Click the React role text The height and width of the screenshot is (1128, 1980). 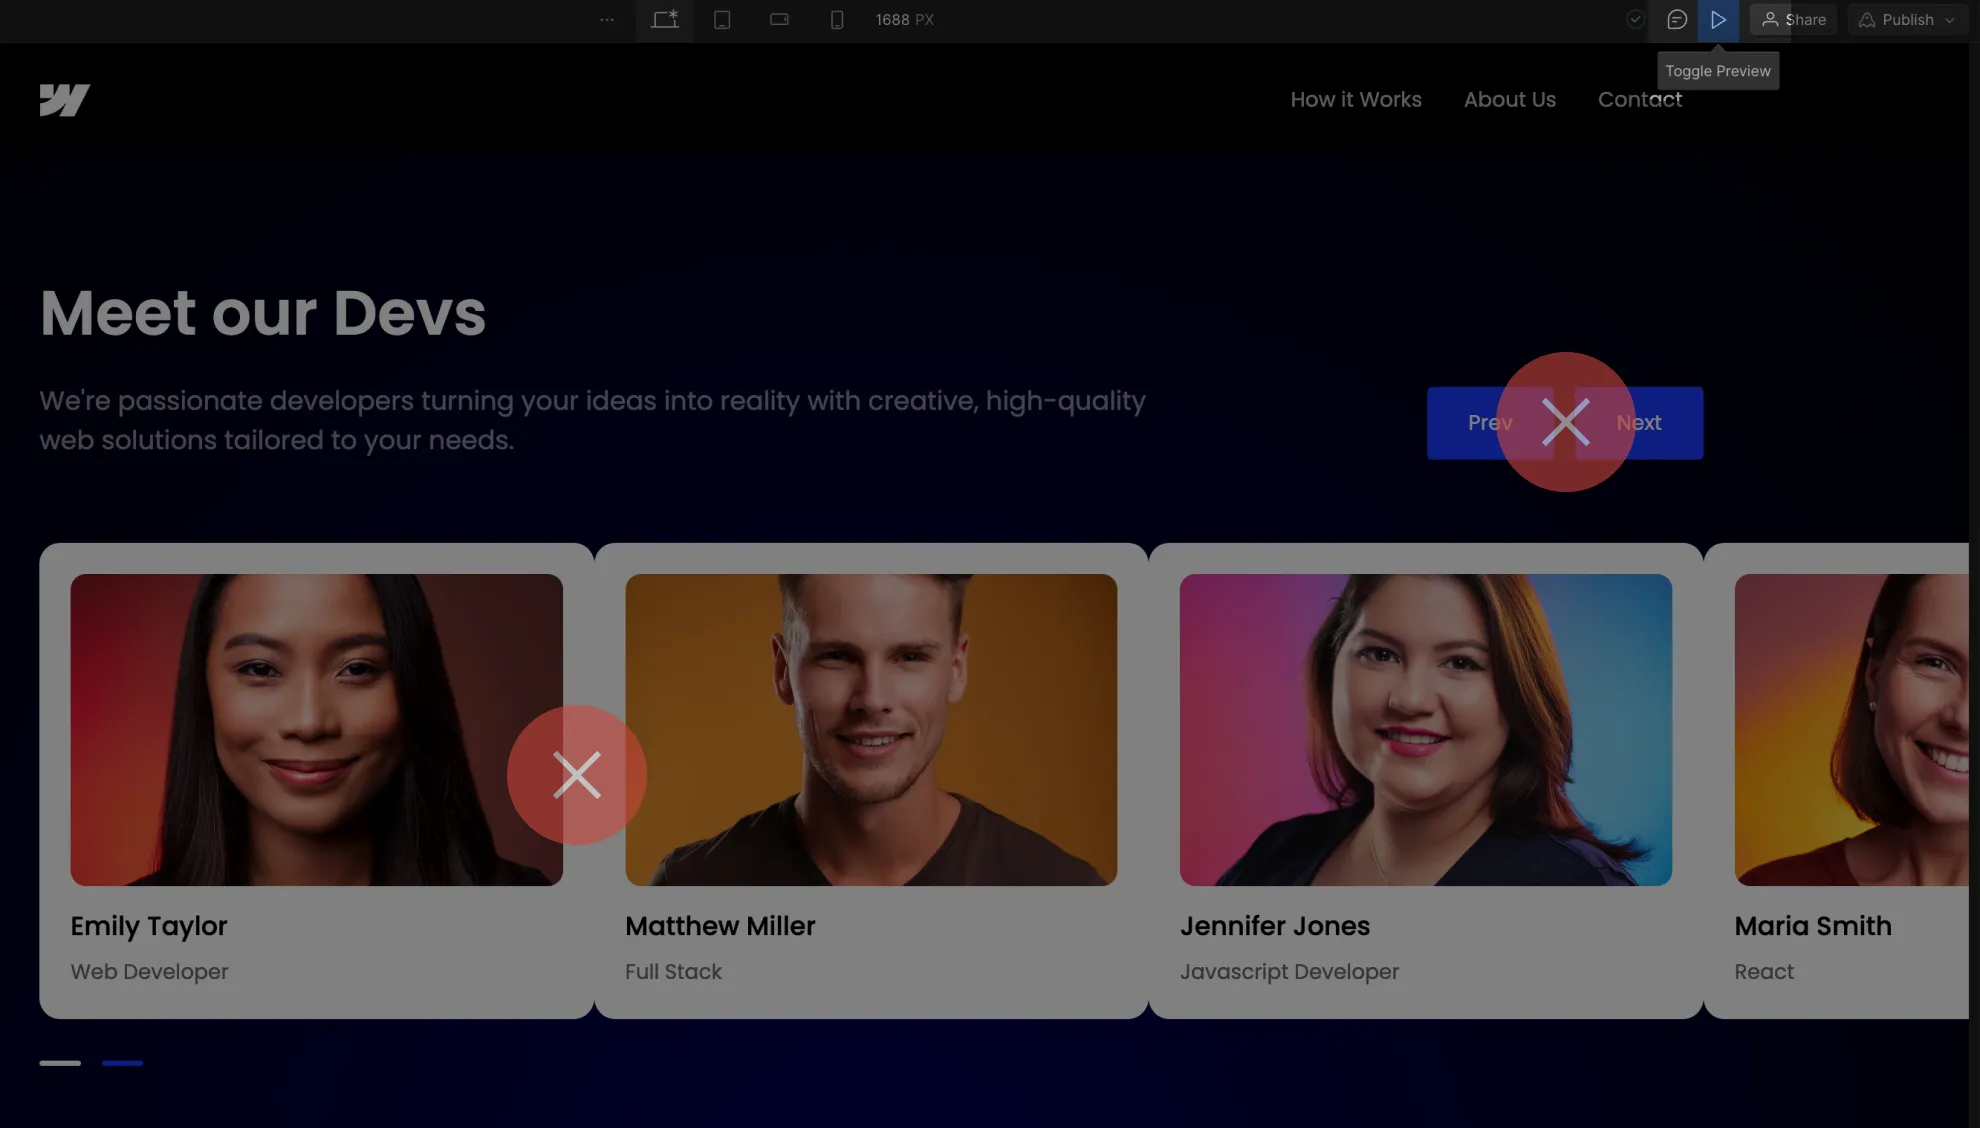coord(1764,972)
